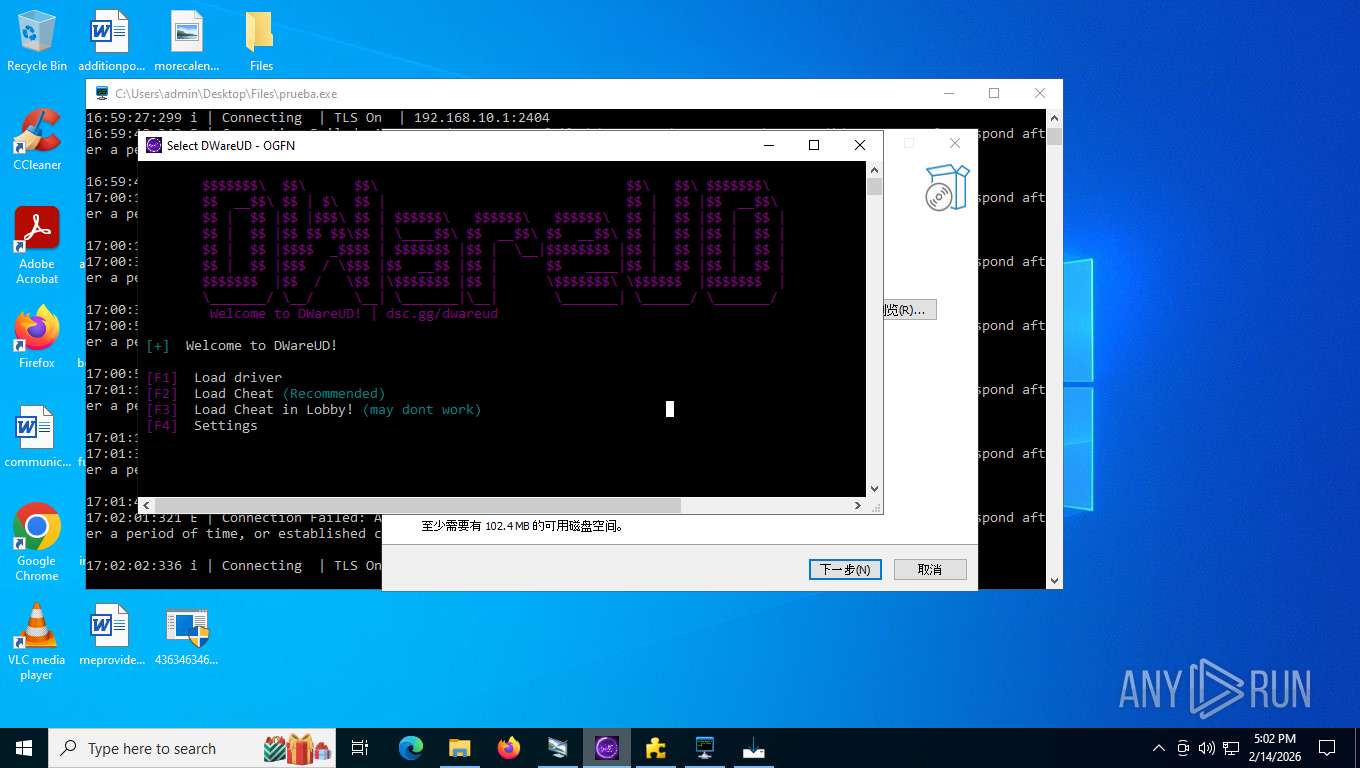Click the 取消 cancel button

pos(930,569)
